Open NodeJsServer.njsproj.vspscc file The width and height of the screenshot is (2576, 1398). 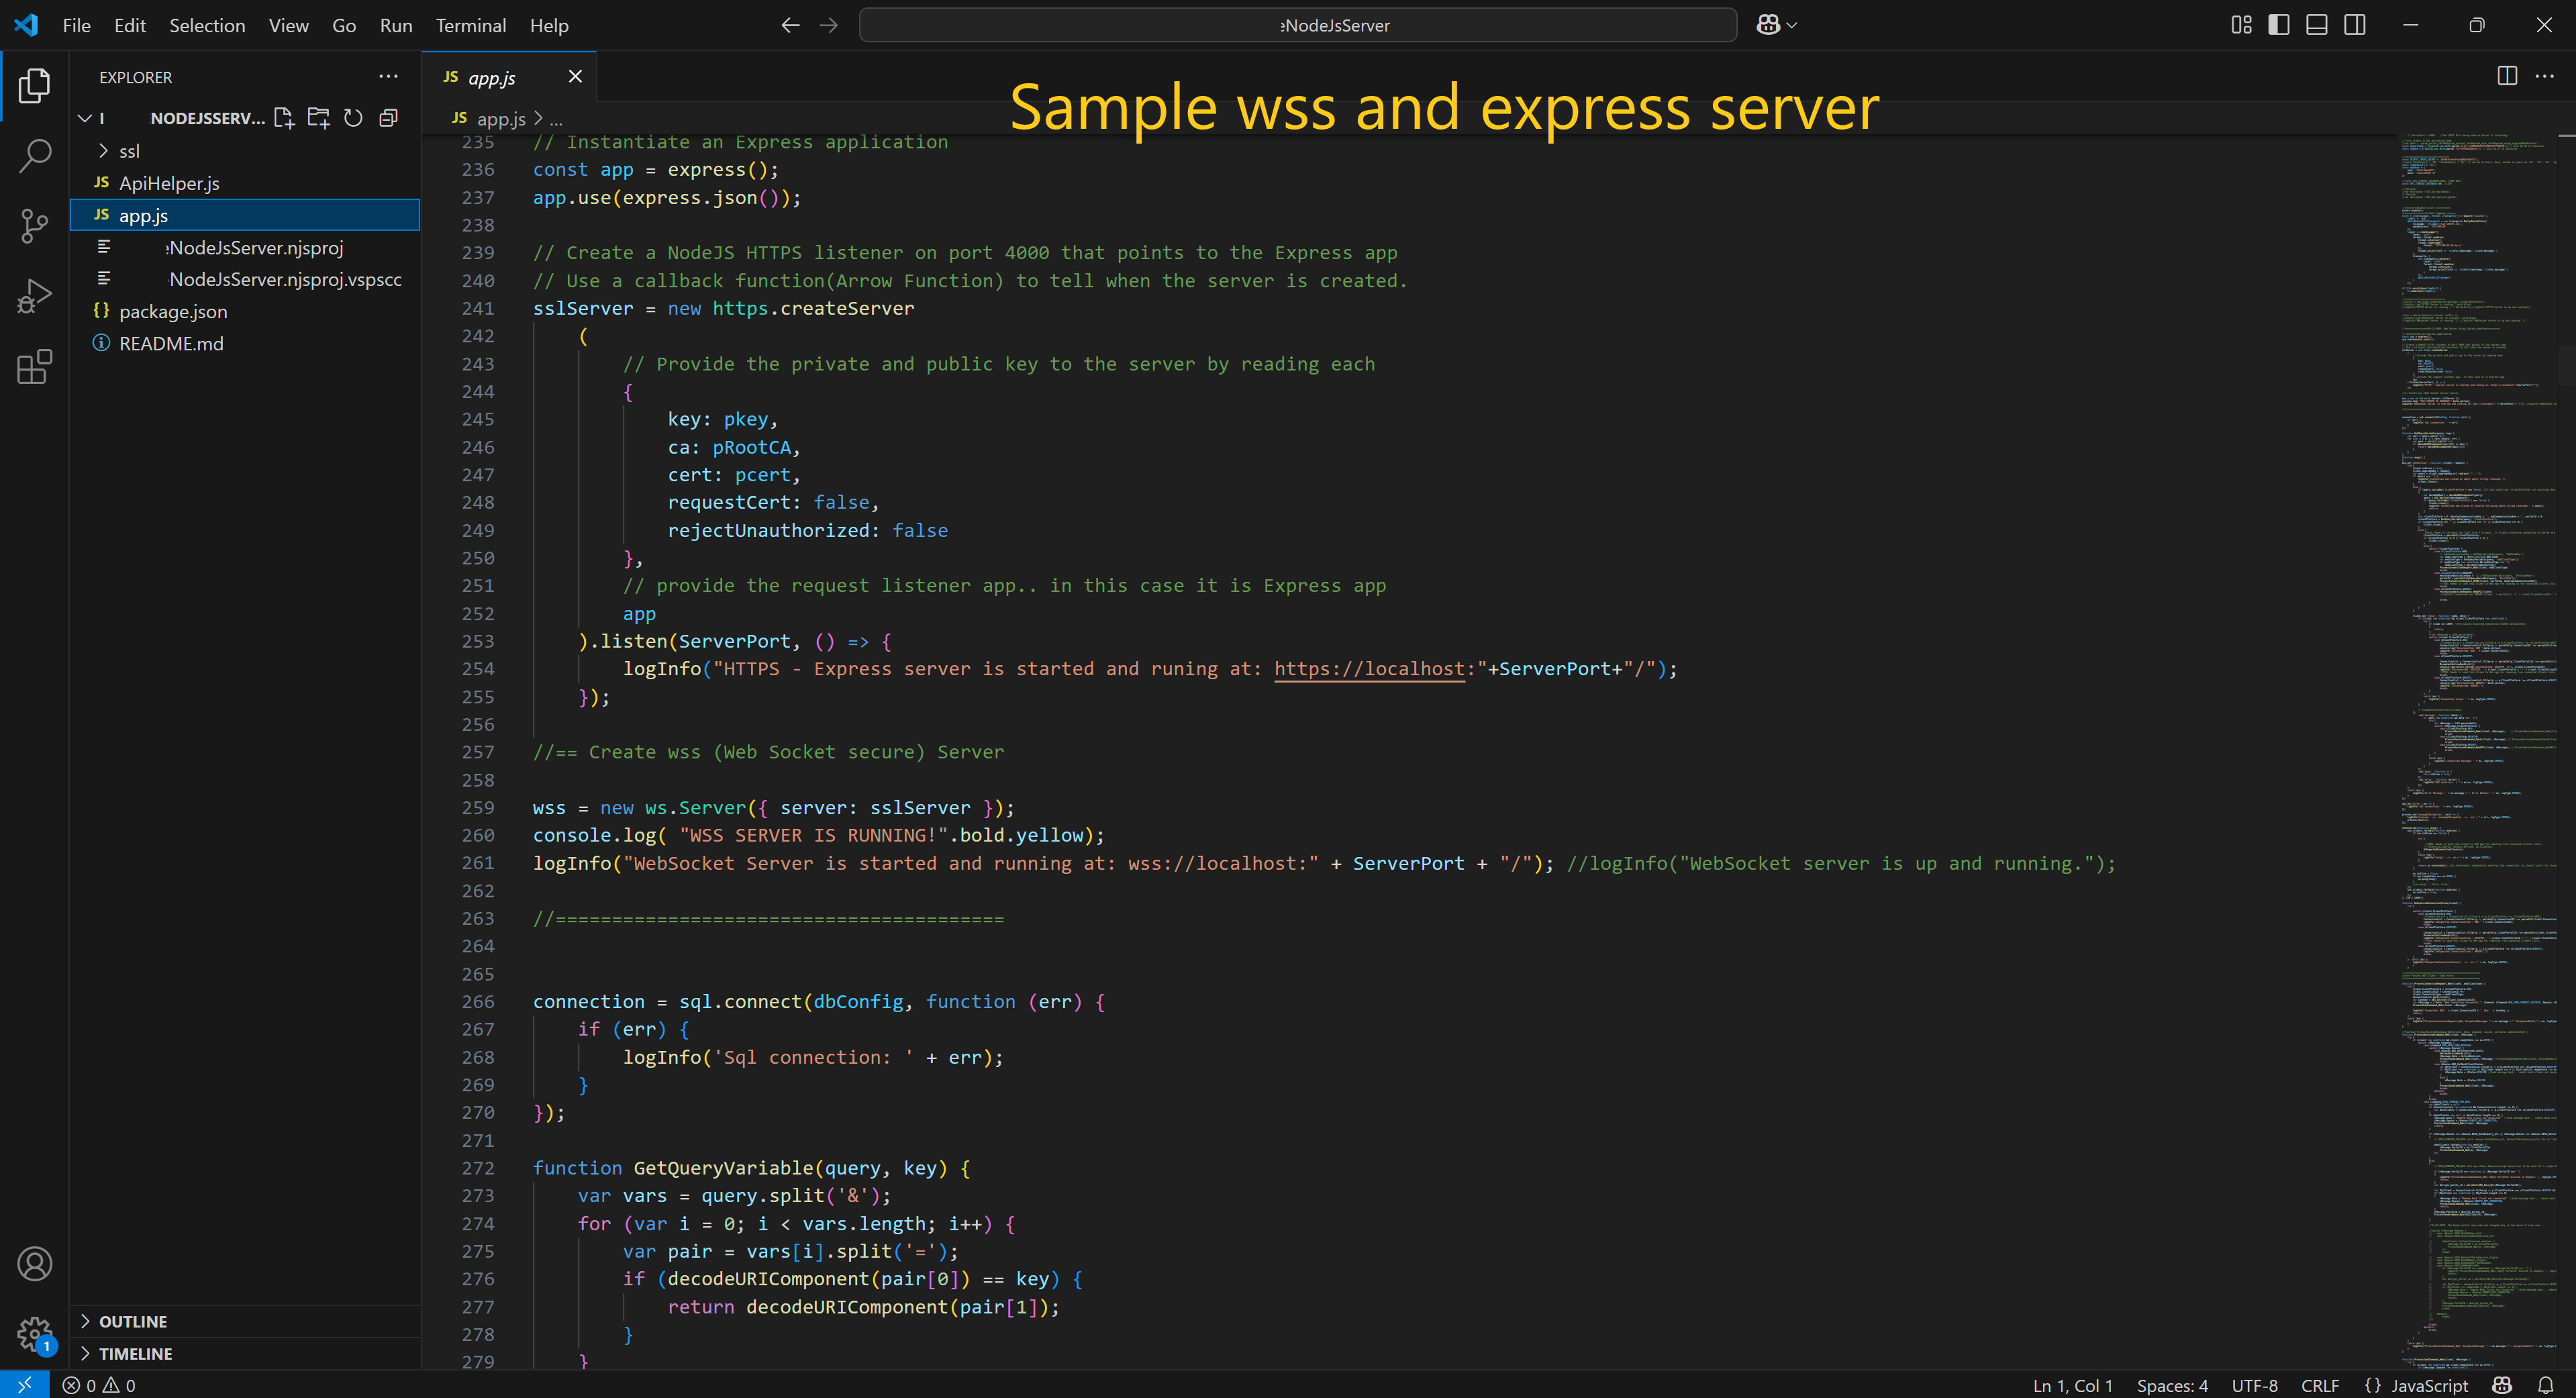245,279
